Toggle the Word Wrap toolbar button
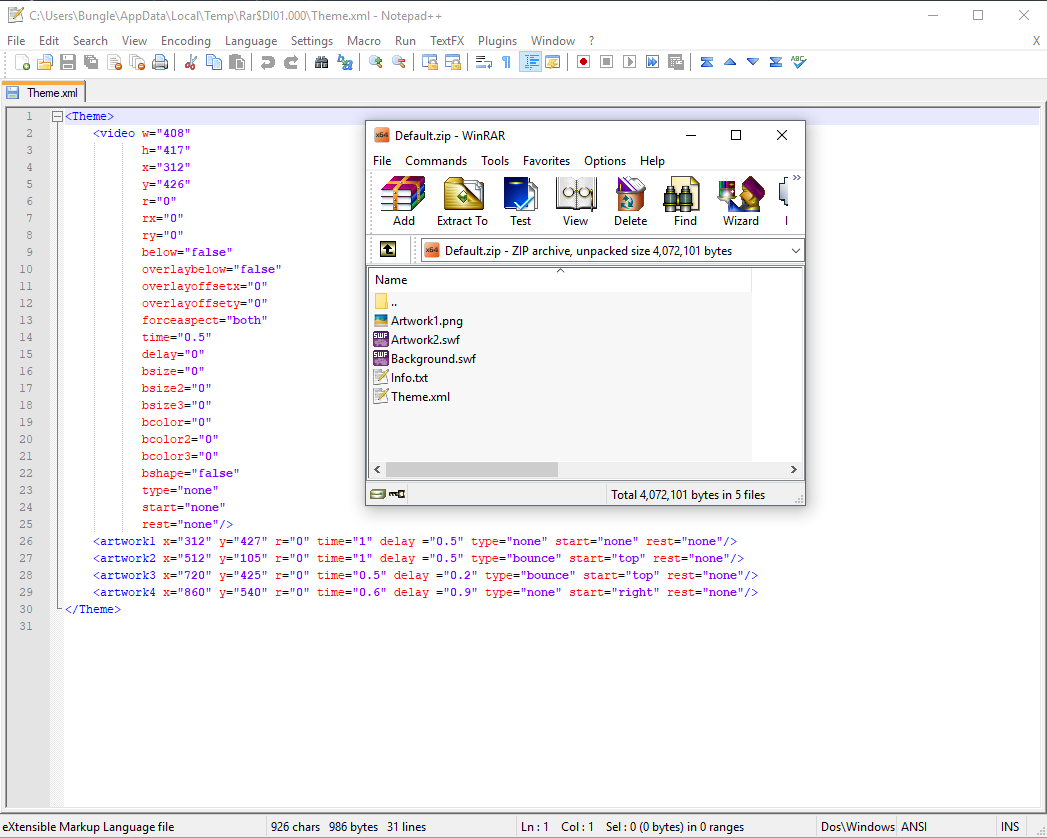Screen dimensions: 1047x838 (484, 62)
